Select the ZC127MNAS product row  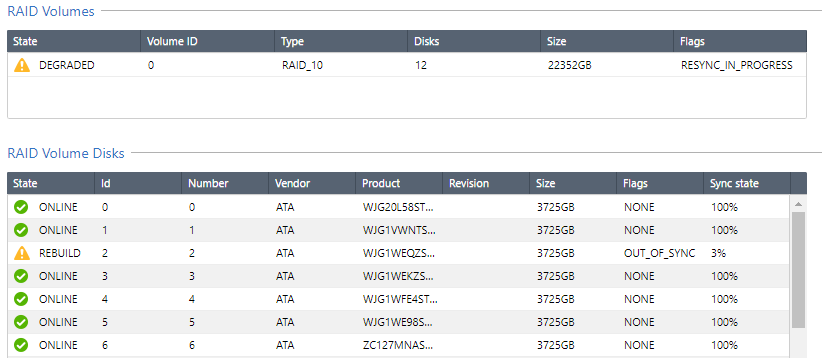click(398, 345)
